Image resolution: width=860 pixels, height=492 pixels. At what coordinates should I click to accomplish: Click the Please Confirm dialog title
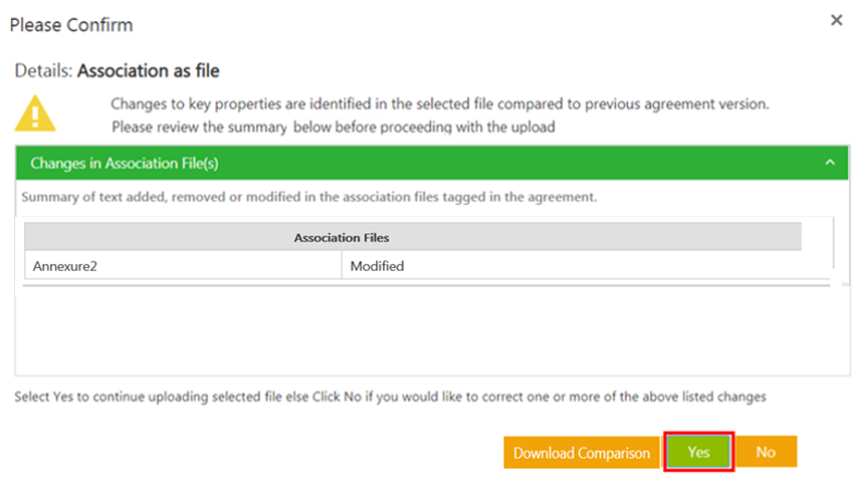[71, 24]
